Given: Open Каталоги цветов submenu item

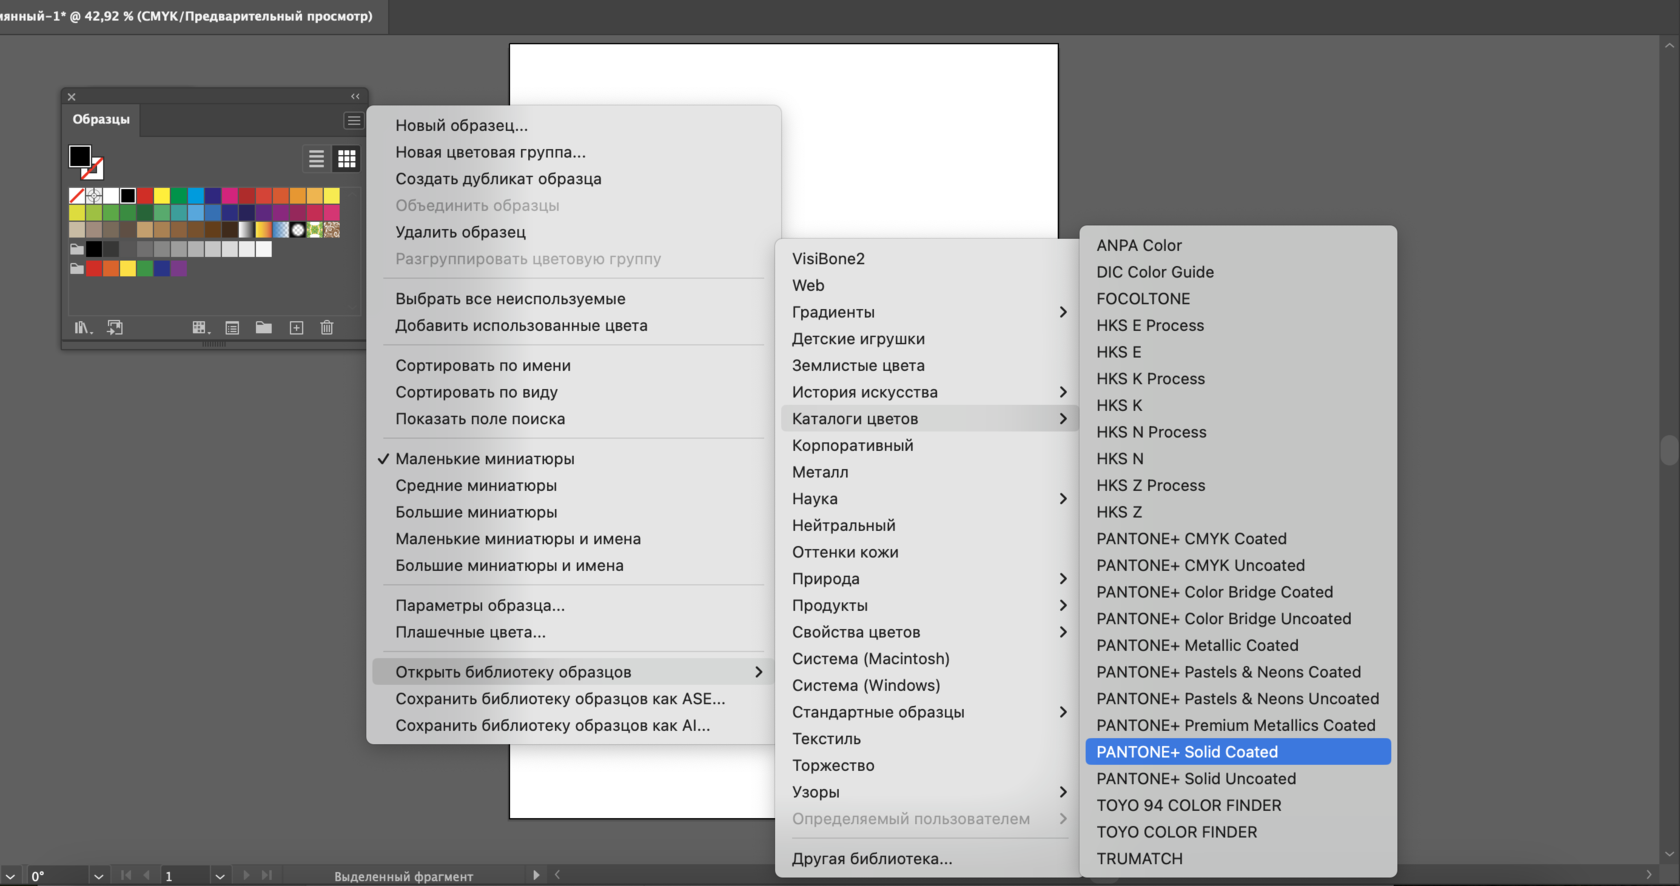Looking at the screenshot, I should coord(928,419).
